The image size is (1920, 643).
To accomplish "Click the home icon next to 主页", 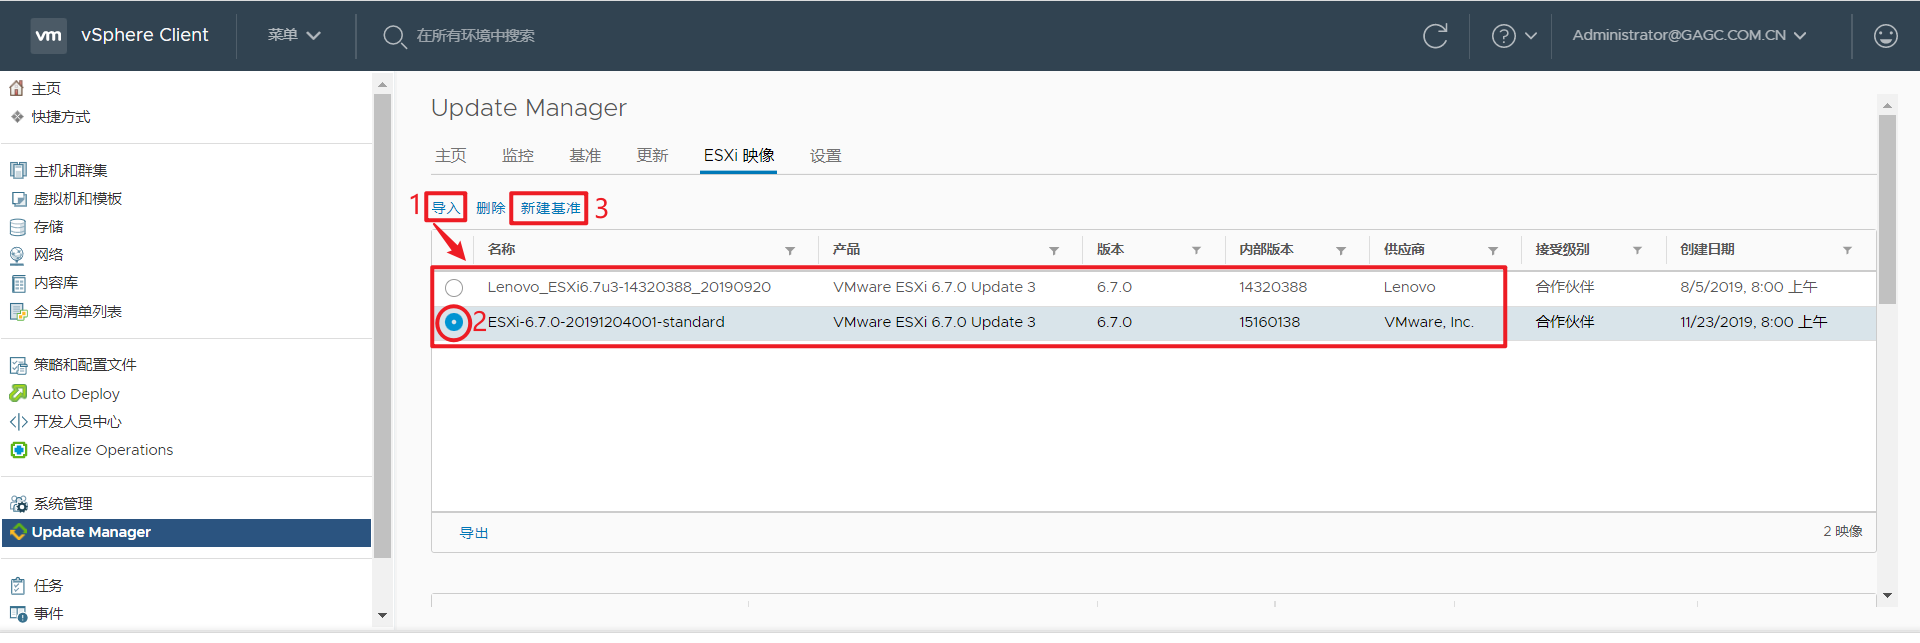I will [17, 88].
